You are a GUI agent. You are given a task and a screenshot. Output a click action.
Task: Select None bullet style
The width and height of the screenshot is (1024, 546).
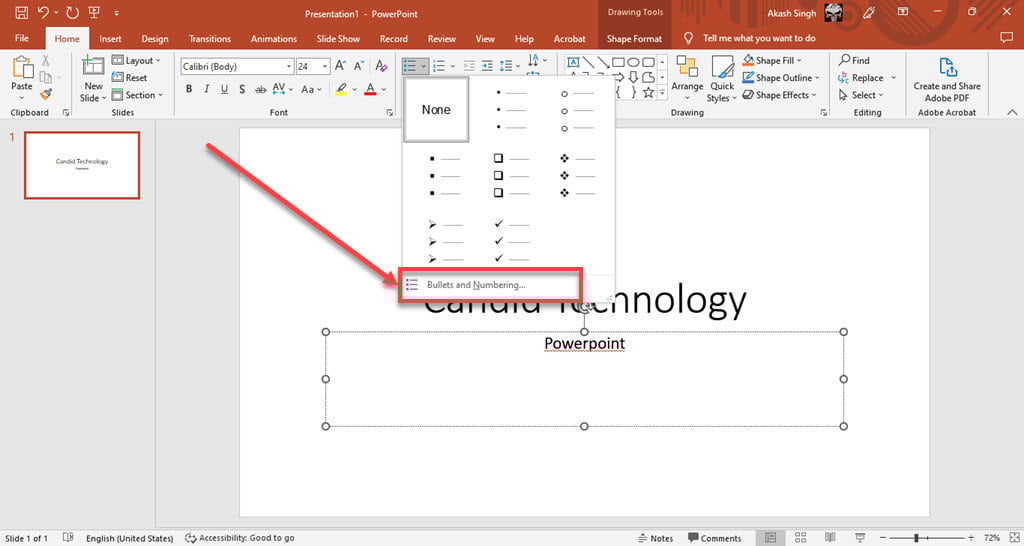point(436,110)
